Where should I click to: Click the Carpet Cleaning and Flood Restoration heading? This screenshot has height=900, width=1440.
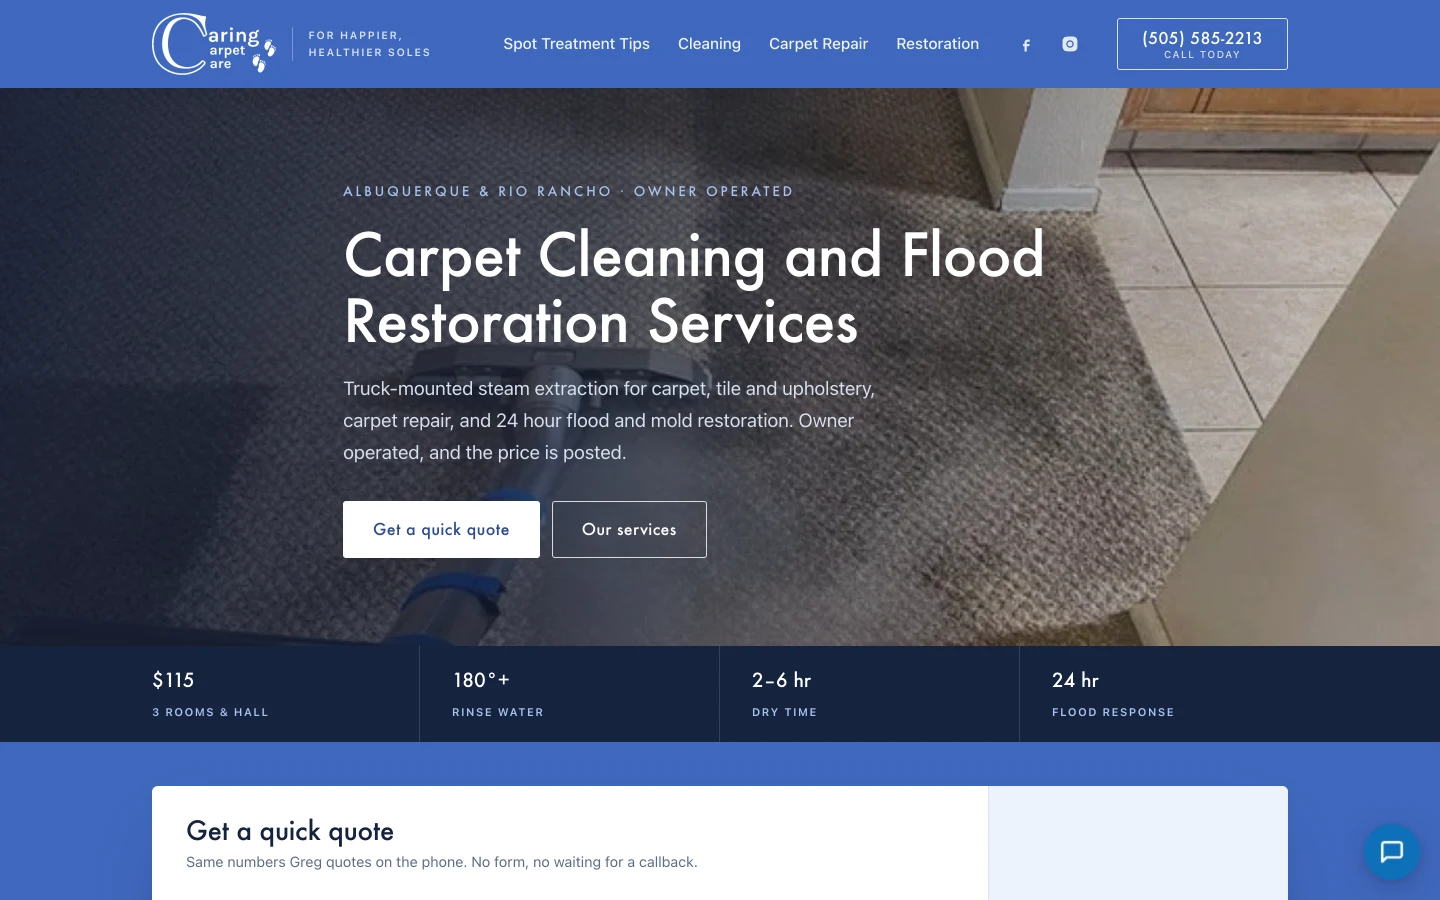694,288
